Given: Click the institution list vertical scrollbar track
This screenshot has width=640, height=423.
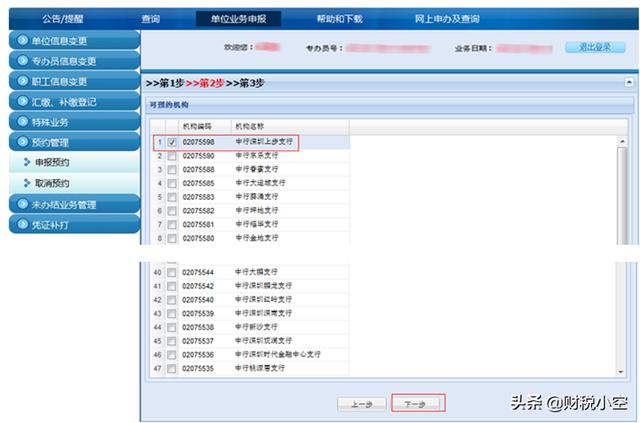Looking at the screenshot, I should (x=622, y=256).
